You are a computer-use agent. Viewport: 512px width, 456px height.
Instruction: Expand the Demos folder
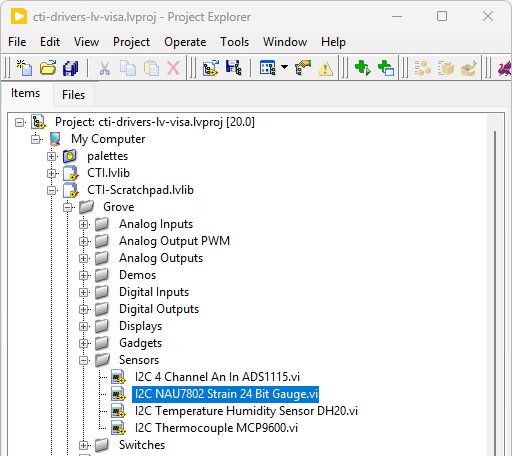point(84,275)
